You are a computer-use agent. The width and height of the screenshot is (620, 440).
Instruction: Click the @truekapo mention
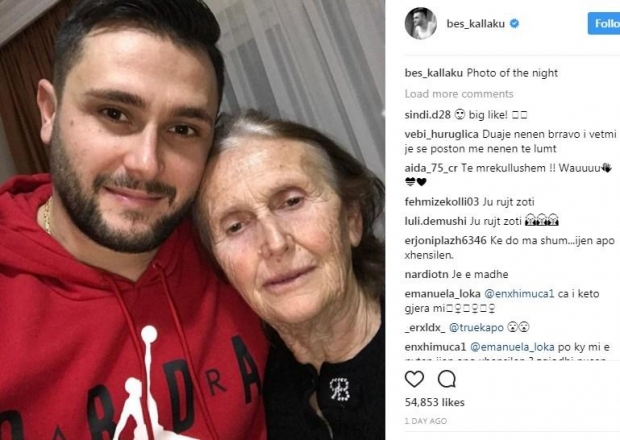click(x=476, y=327)
